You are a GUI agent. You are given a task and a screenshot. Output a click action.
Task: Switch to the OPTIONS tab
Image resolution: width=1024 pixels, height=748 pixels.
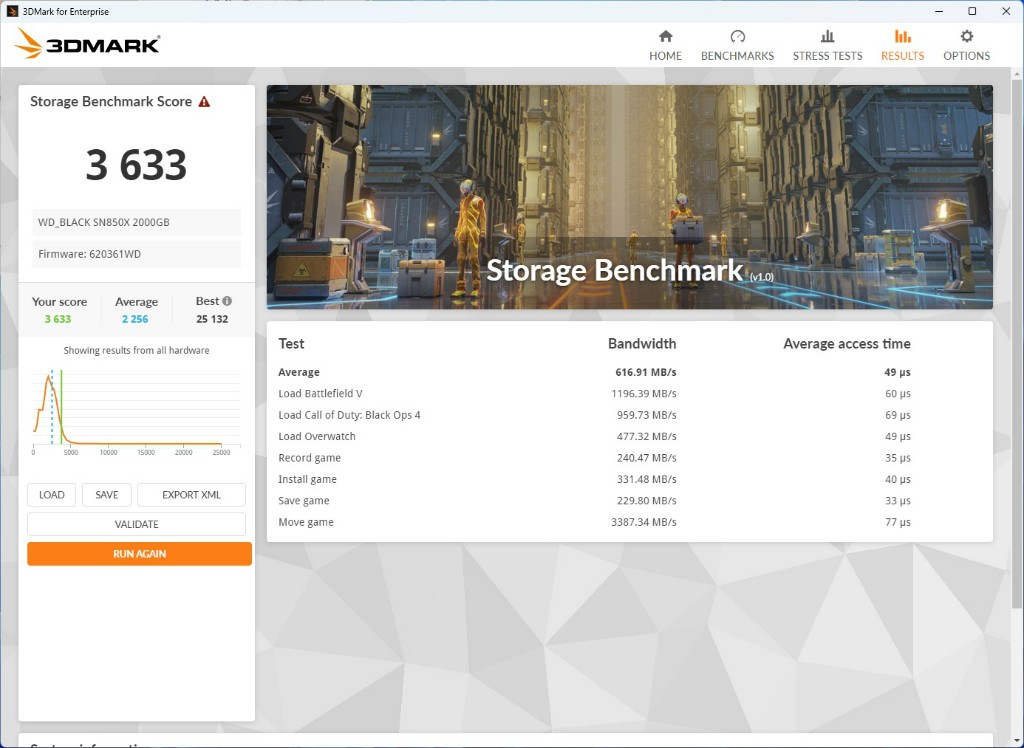tap(965, 45)
